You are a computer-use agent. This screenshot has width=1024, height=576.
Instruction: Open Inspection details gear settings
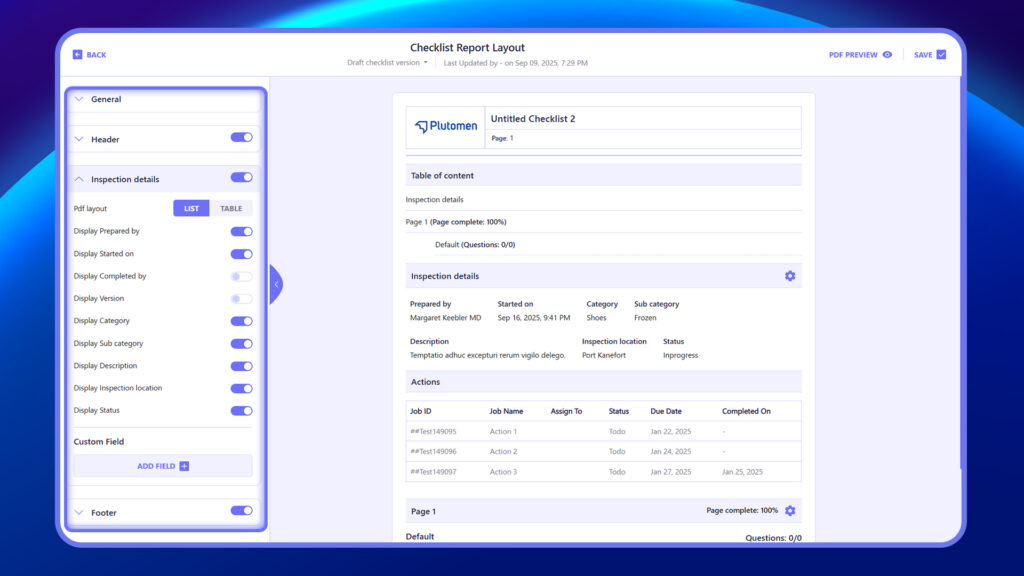pos(790,276)
